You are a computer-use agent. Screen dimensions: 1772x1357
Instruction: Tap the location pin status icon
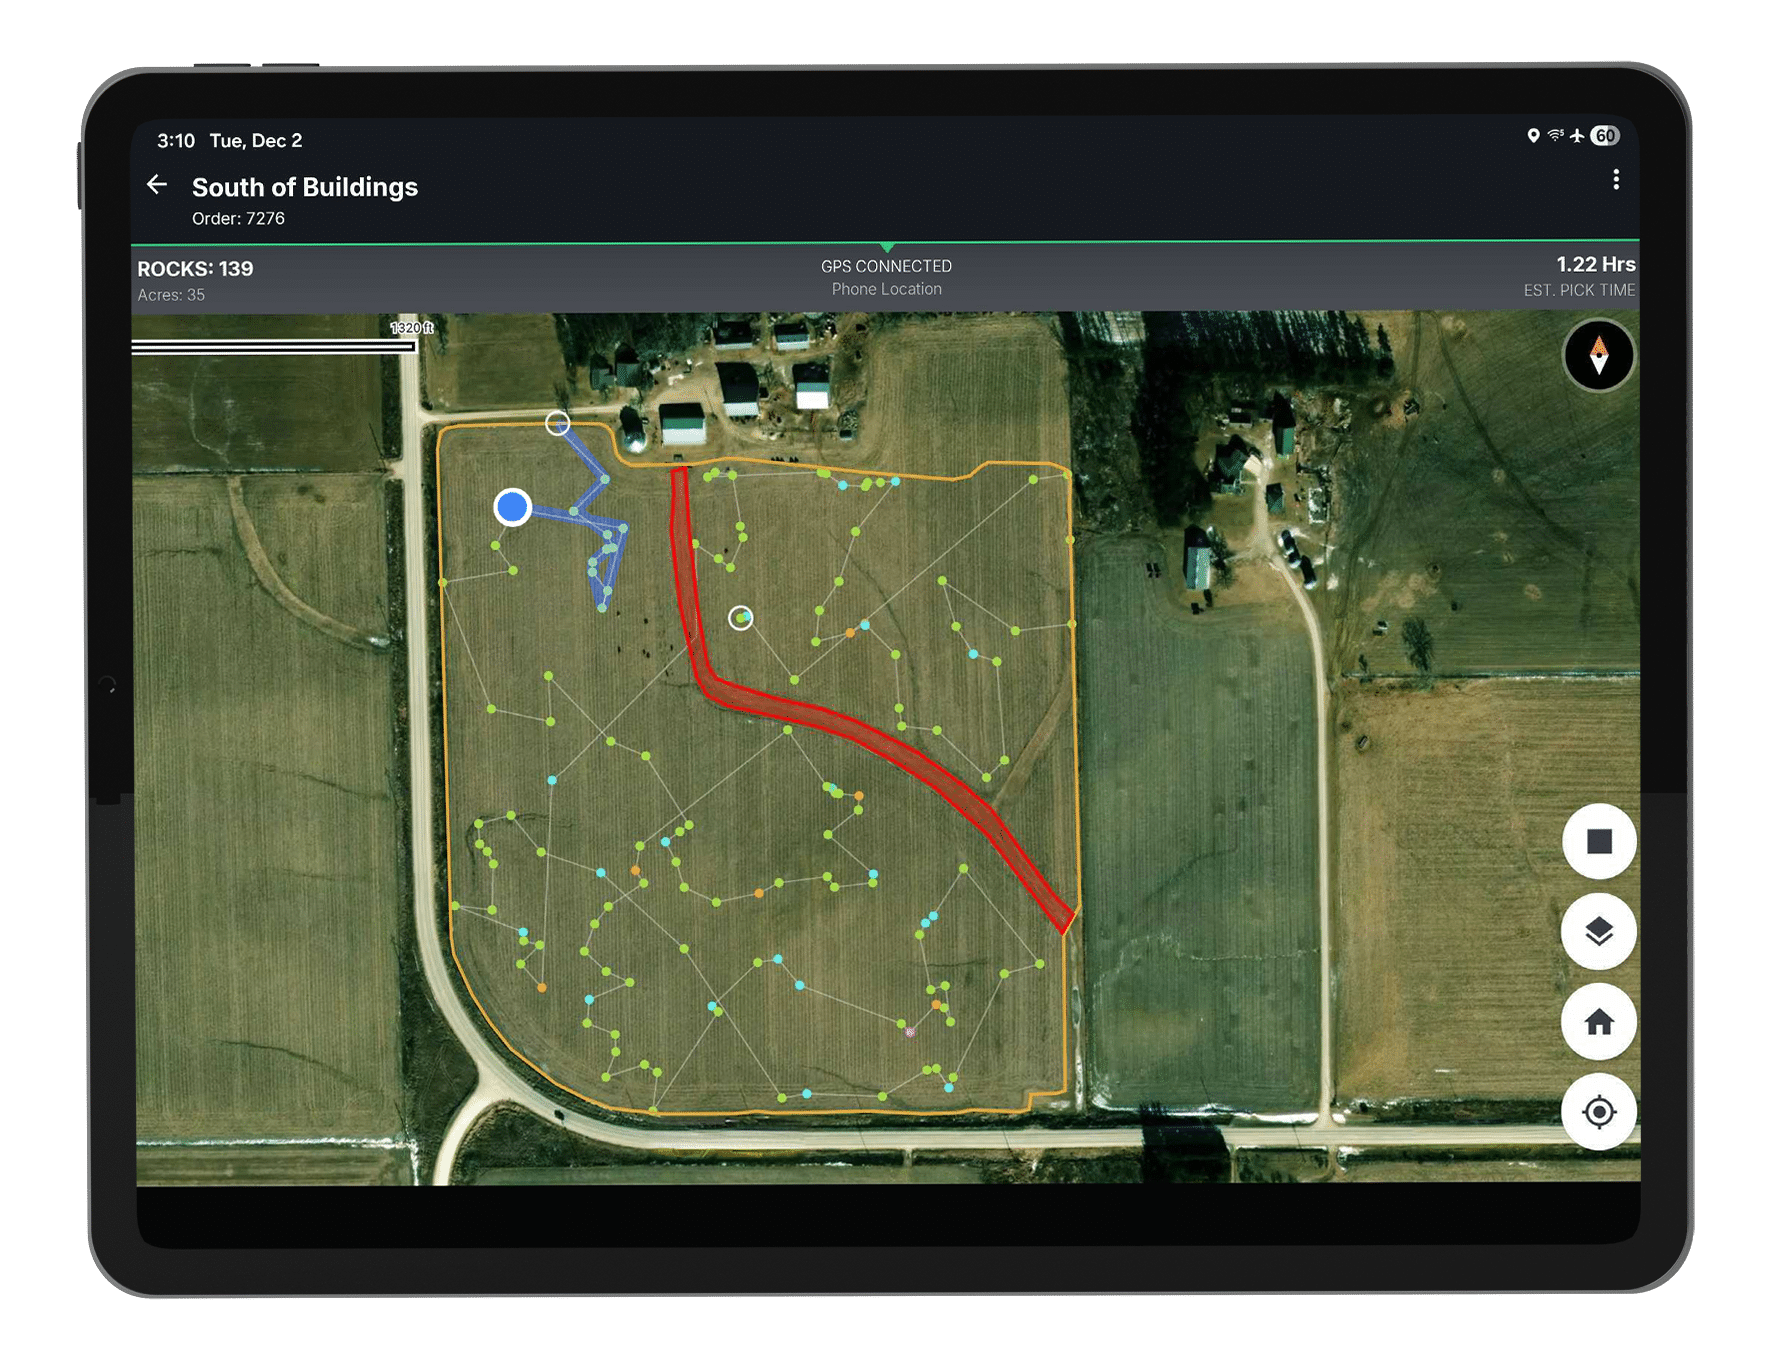[x=1533, y=136]
